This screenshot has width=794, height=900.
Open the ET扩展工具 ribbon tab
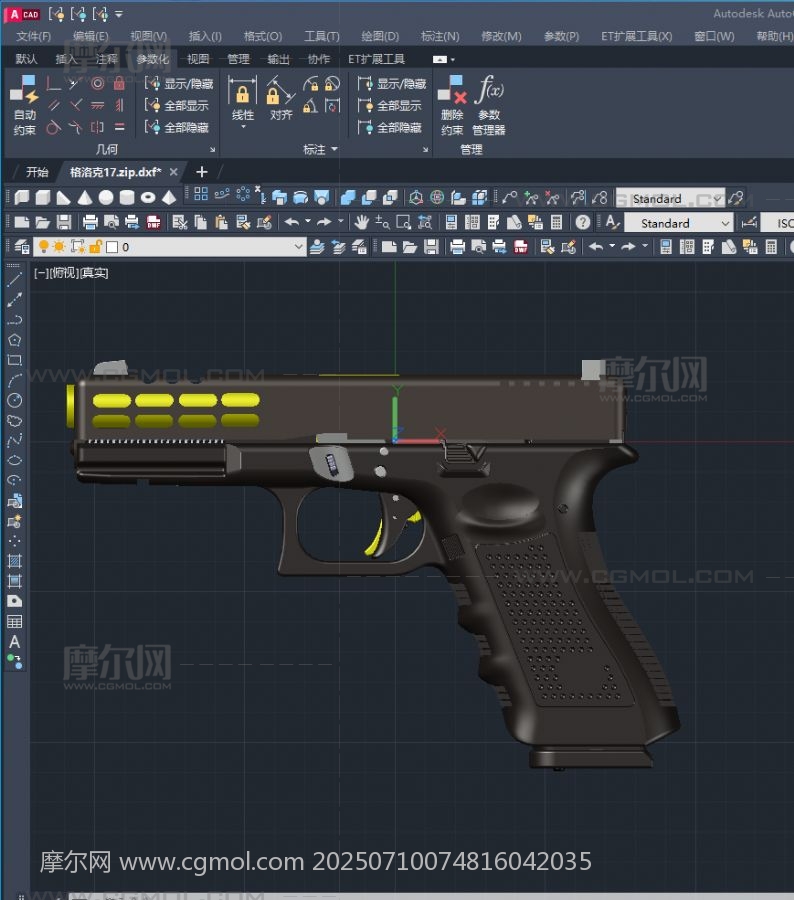pyautogui.click(x=376, y=59)
